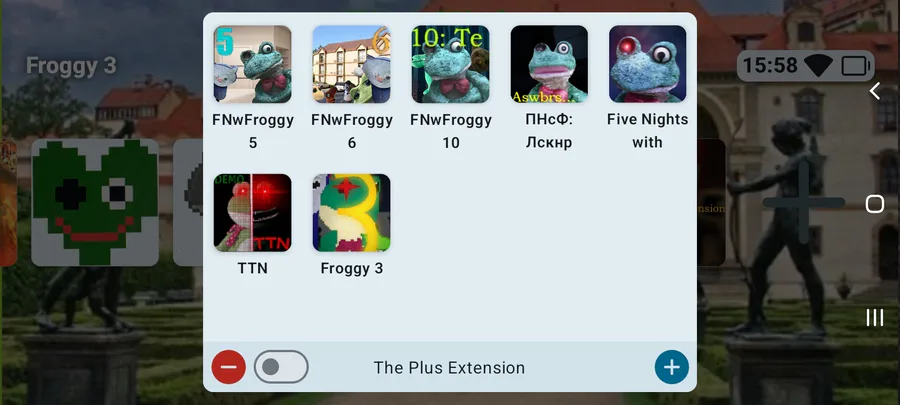Tap the large plus icon behind the folder
Screen dimensions: 900x405
804,202
